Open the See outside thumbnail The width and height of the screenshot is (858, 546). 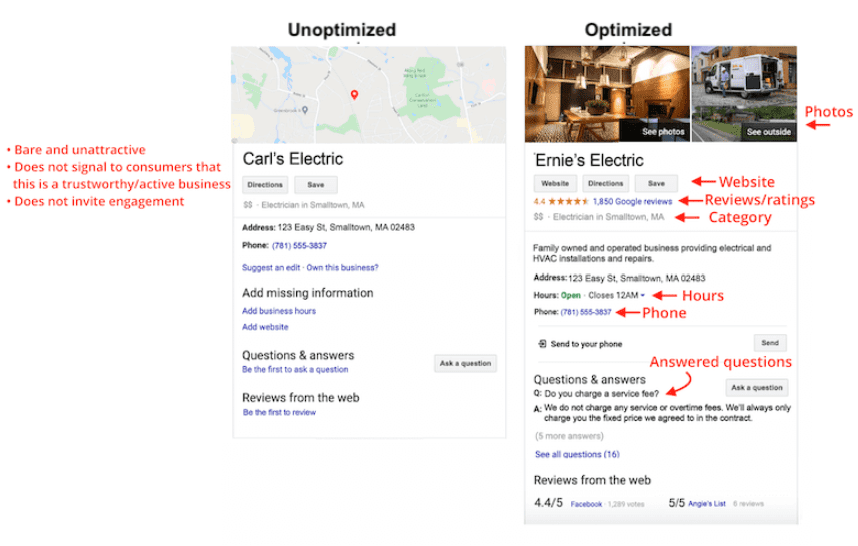(743, 93)
